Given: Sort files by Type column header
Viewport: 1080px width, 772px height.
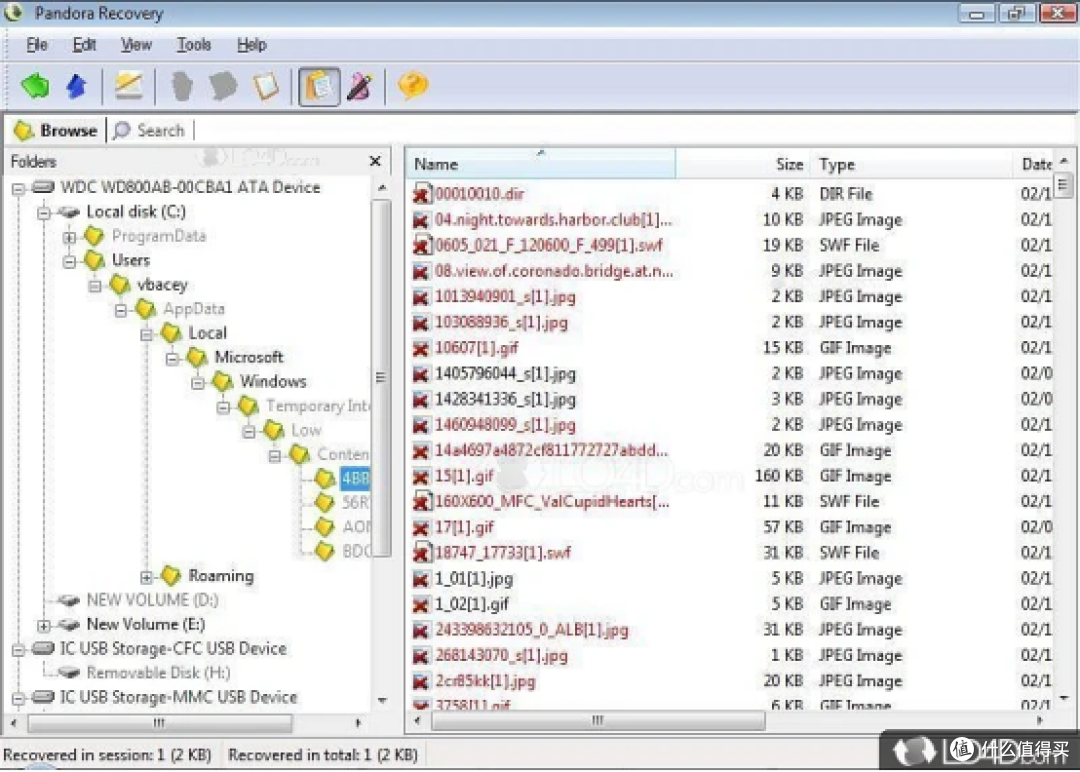Looking at the screenshot, I should pyautogui.click(x=911, y=164).
